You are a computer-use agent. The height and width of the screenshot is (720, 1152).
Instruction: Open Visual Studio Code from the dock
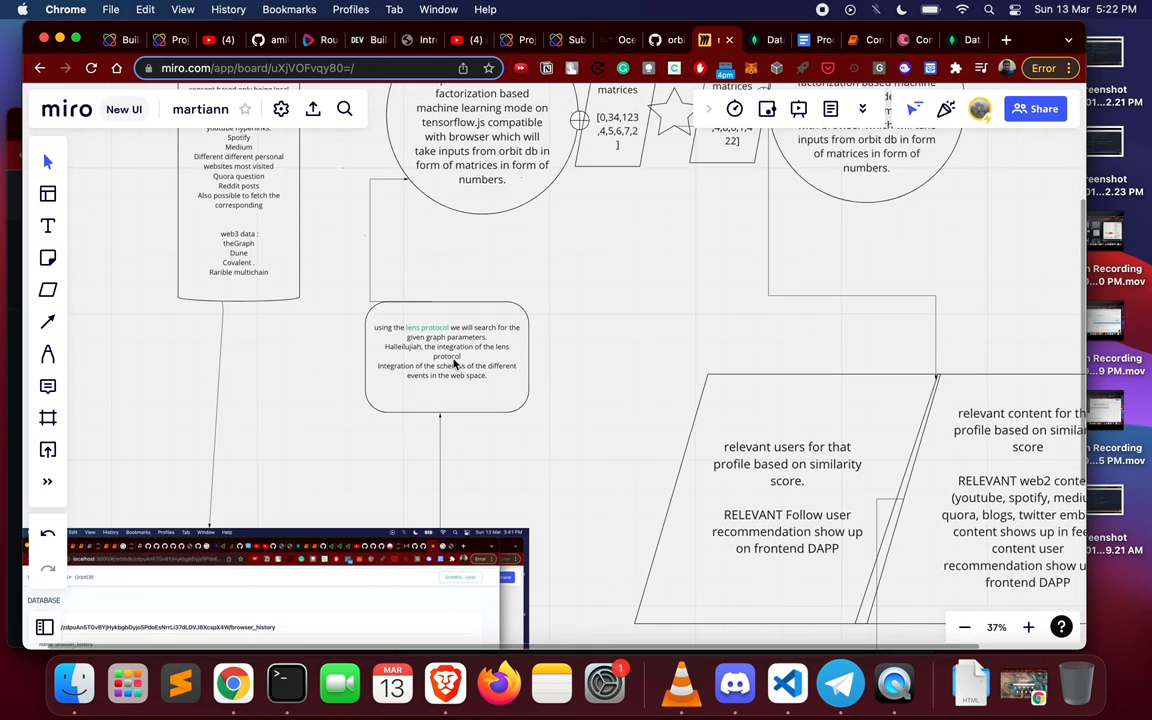788,683
